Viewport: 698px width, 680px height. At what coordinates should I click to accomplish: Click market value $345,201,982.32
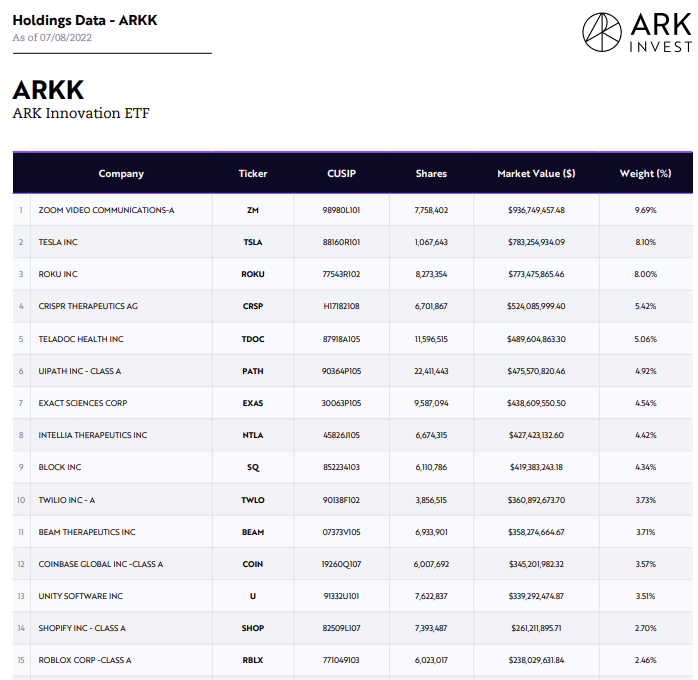click(536, 564)
